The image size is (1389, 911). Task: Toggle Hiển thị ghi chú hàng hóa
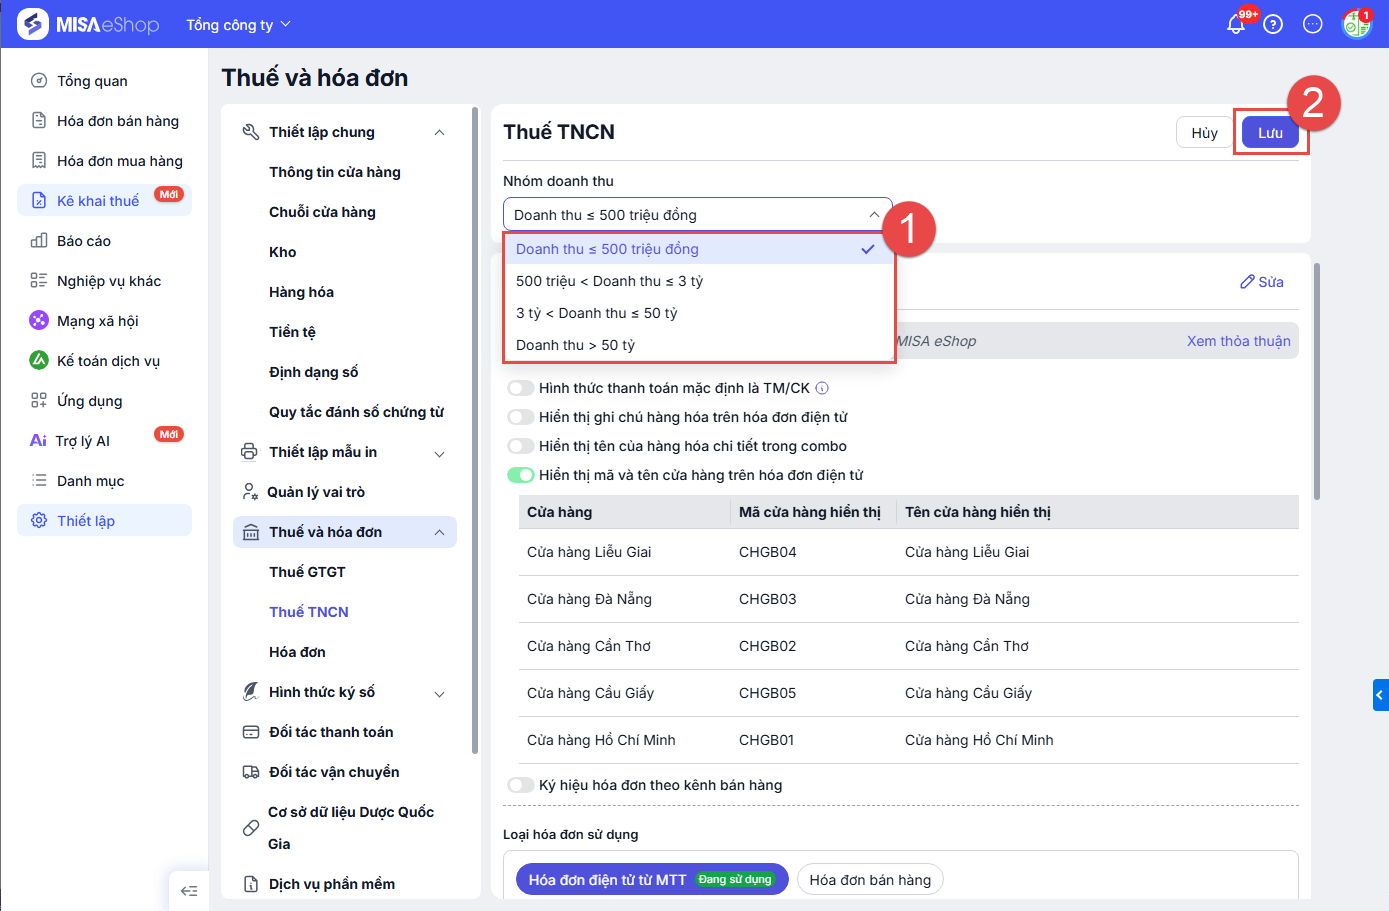point(521,417)
